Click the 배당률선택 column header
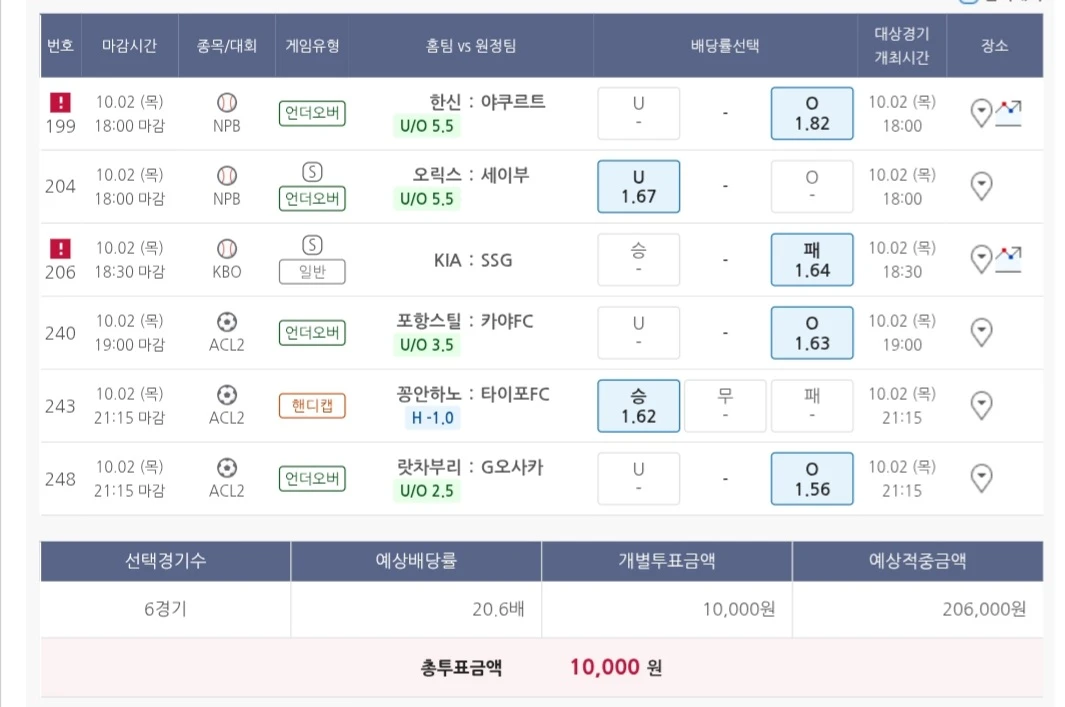 (x=725, y=46)
